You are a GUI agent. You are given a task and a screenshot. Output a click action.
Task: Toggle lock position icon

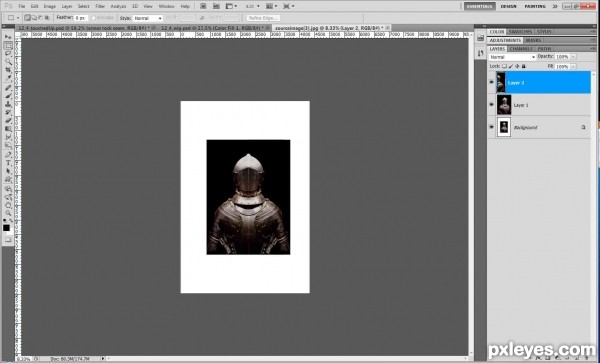tap(517, 66)
